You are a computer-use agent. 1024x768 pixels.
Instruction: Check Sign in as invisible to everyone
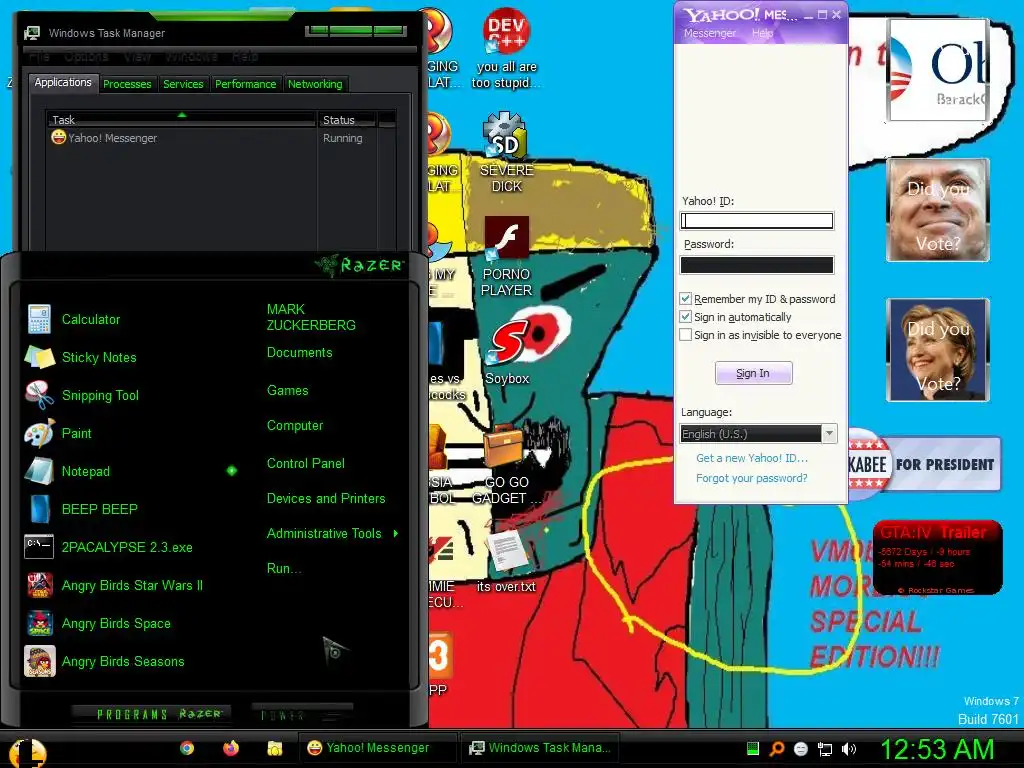pos(685,335)
